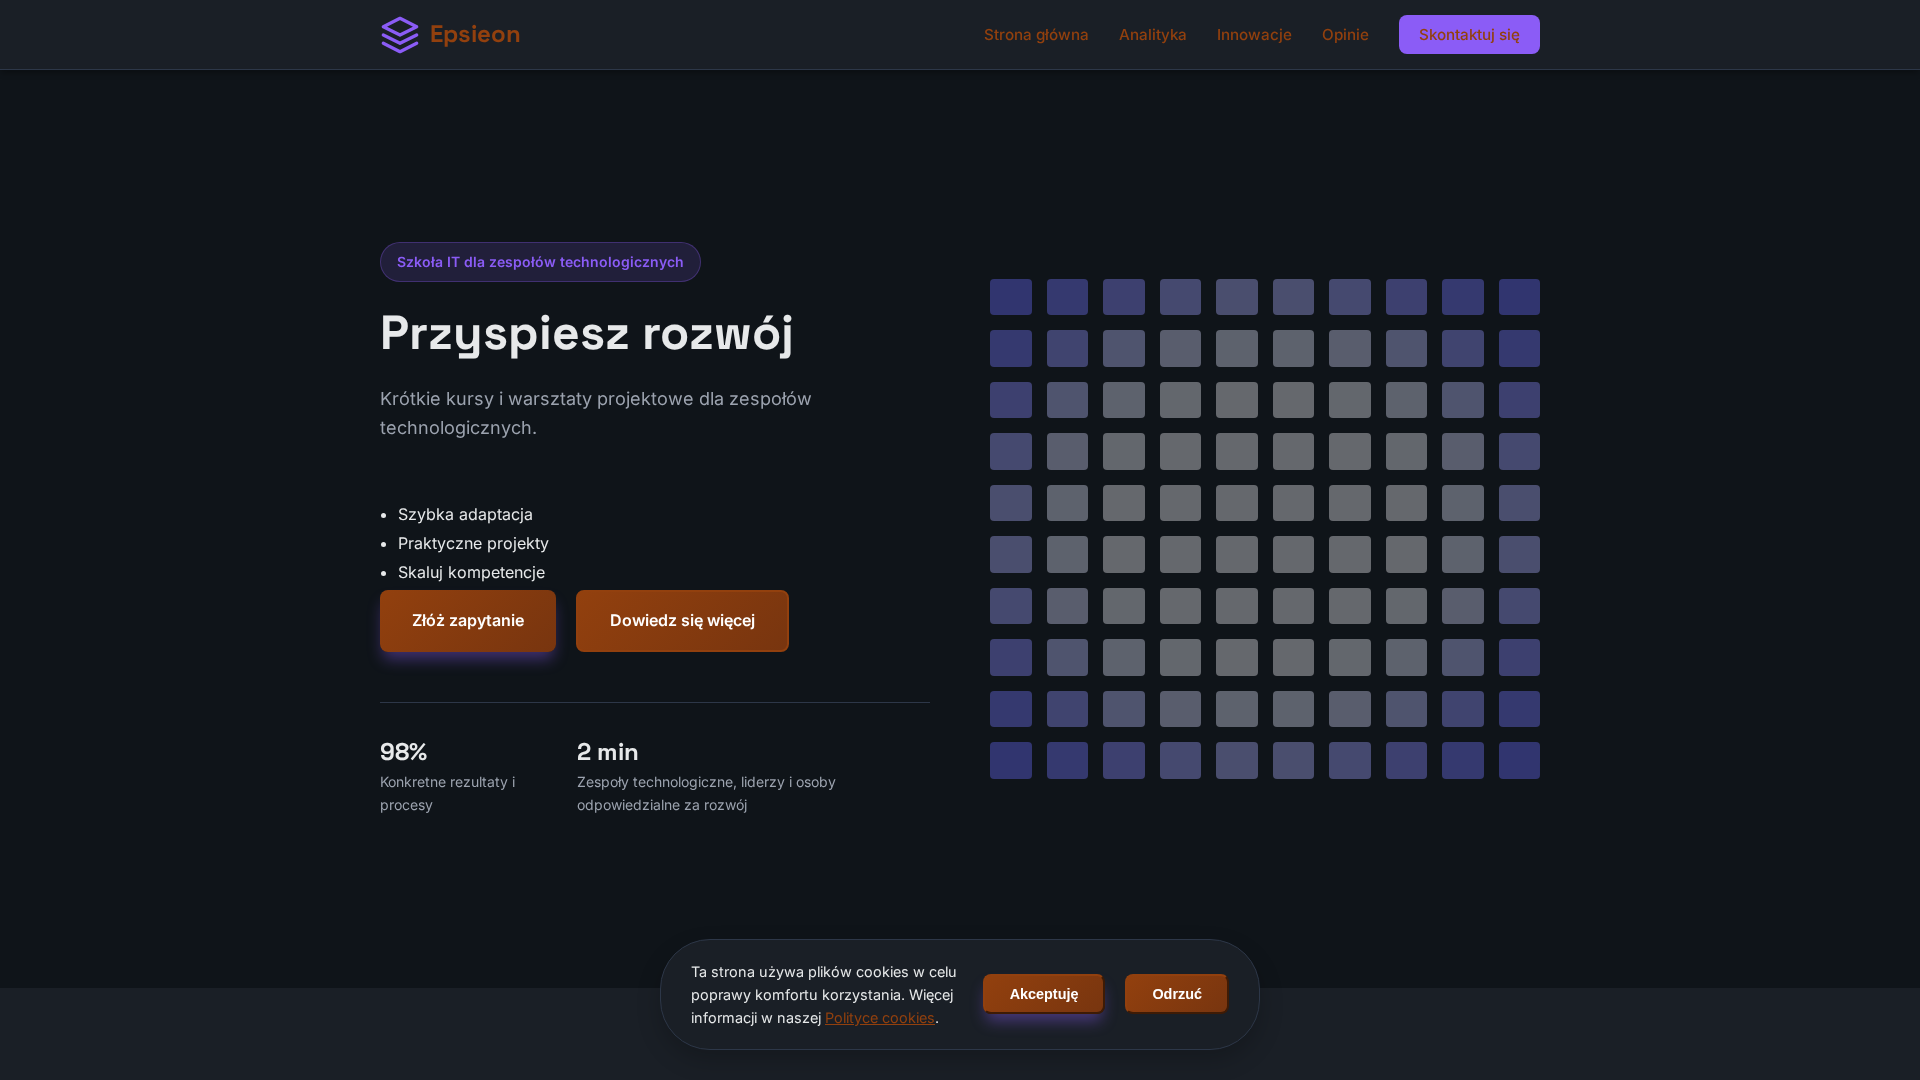
Task: Select Opinie in the top navigation
Action: (1345, 35)
